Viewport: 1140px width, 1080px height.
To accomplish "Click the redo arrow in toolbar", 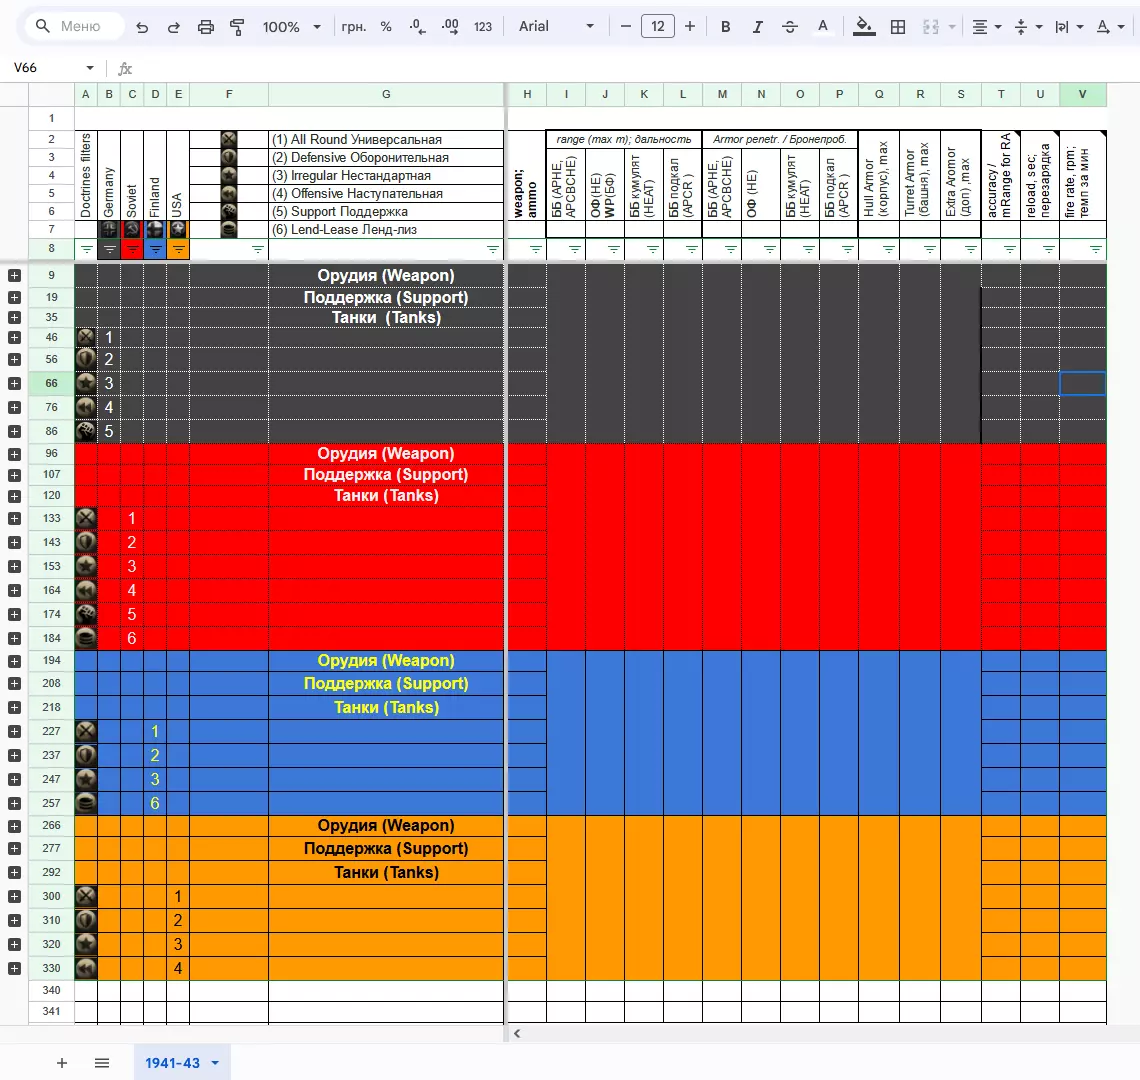I will pos(174,27).
